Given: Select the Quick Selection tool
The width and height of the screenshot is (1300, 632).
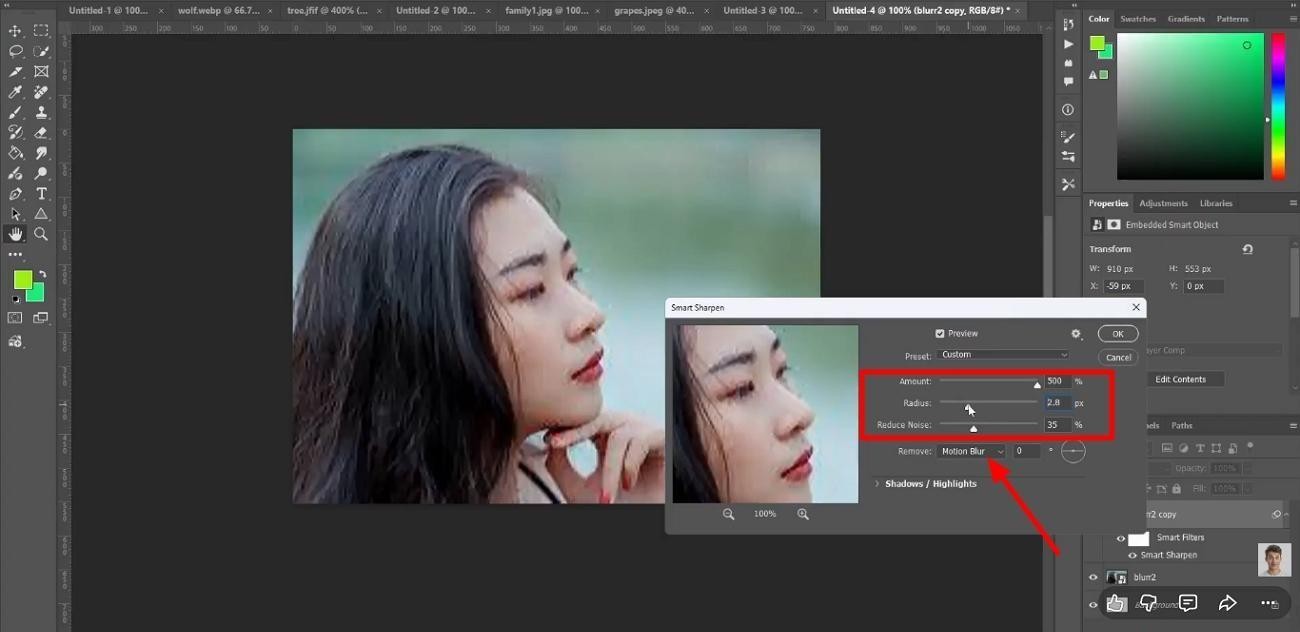Looking at the screenshot, I should pos(41,51).
